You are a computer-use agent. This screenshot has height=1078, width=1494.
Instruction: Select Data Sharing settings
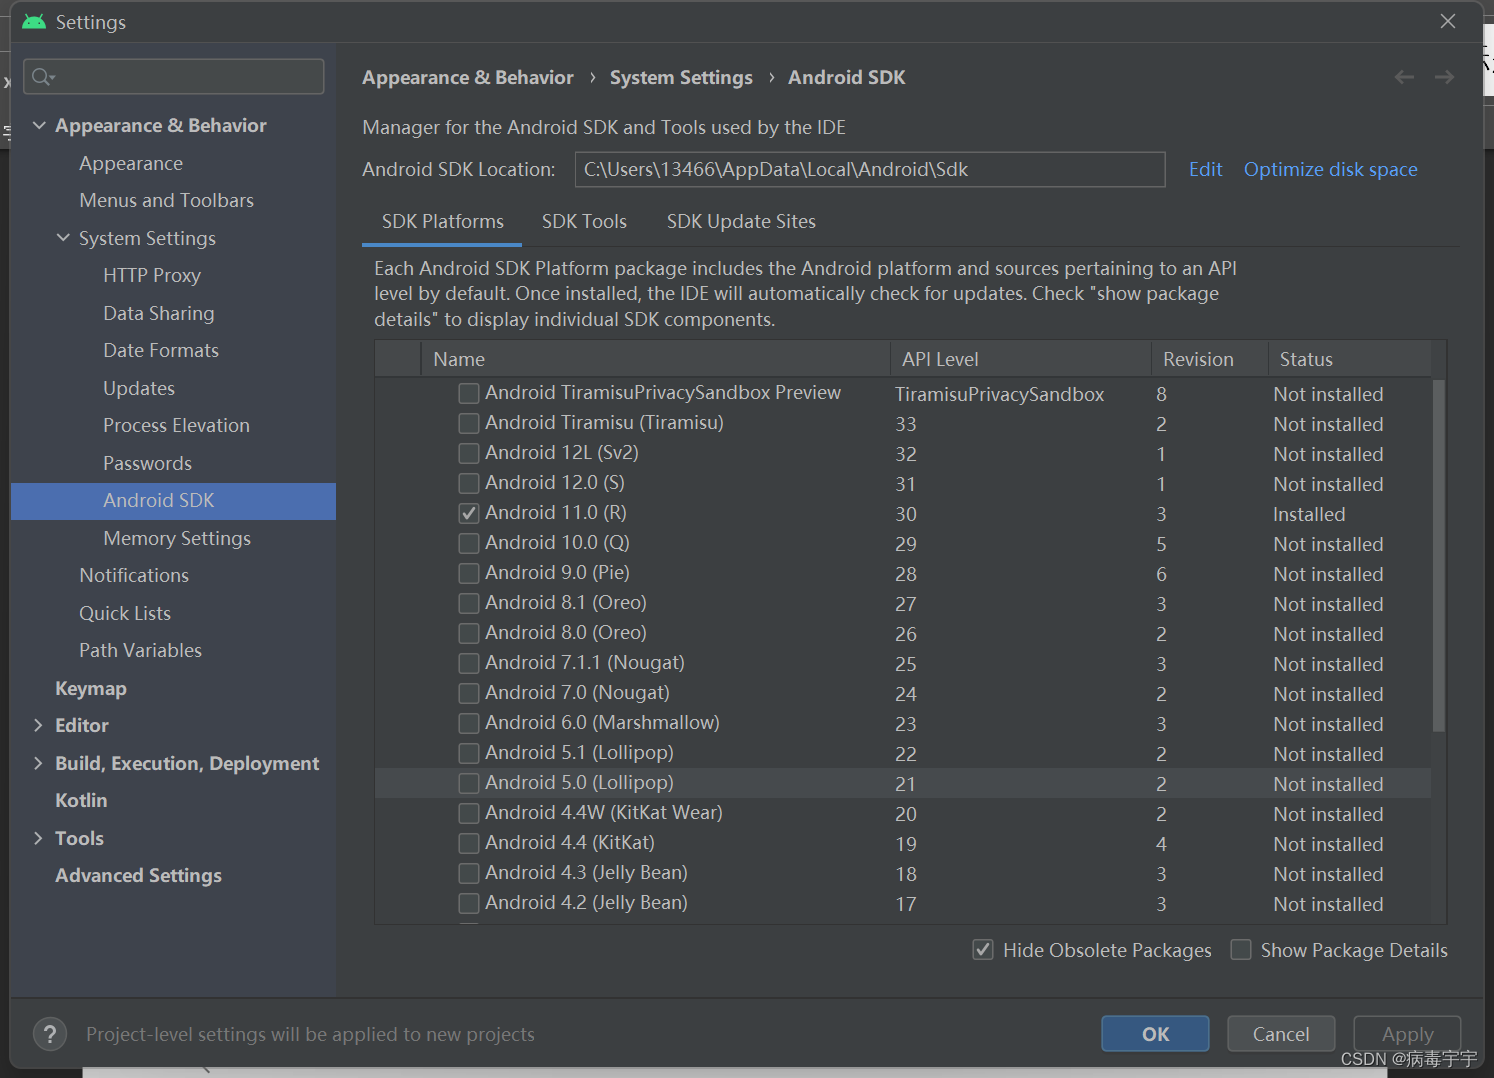(159, 313)
